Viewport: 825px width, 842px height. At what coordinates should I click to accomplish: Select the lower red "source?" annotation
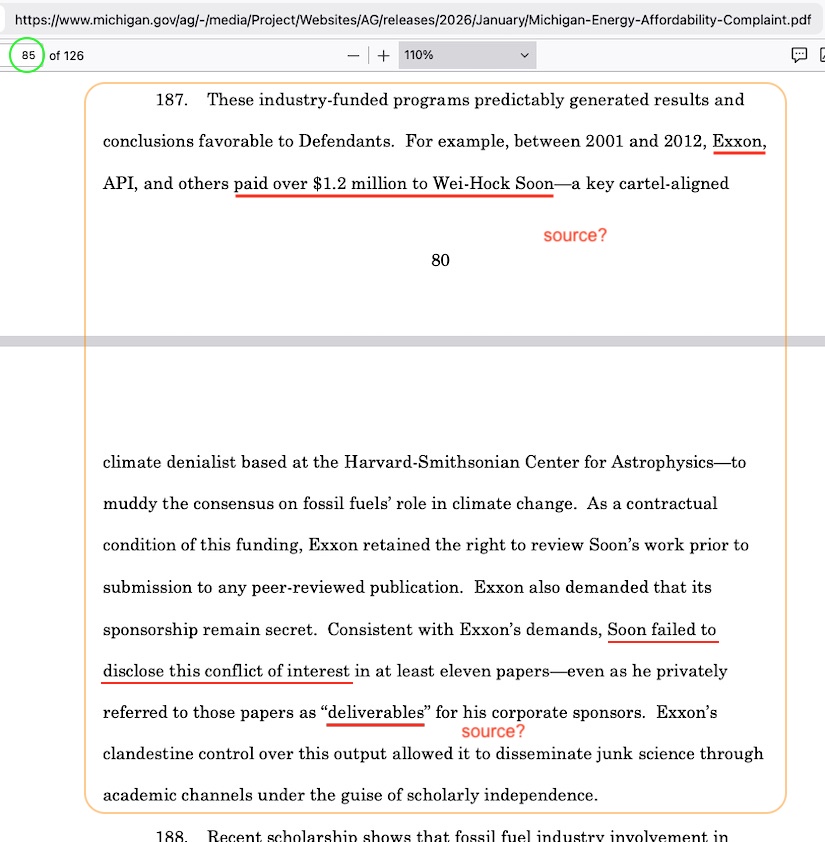coord(493,732)
